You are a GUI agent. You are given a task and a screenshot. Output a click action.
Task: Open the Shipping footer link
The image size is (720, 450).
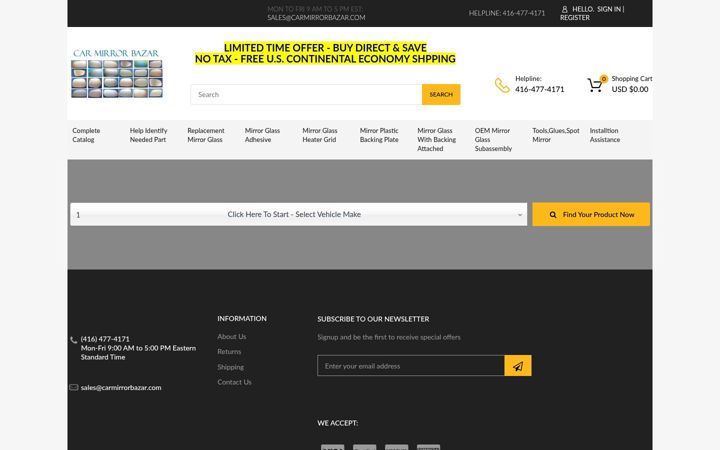tap(231, 367)
